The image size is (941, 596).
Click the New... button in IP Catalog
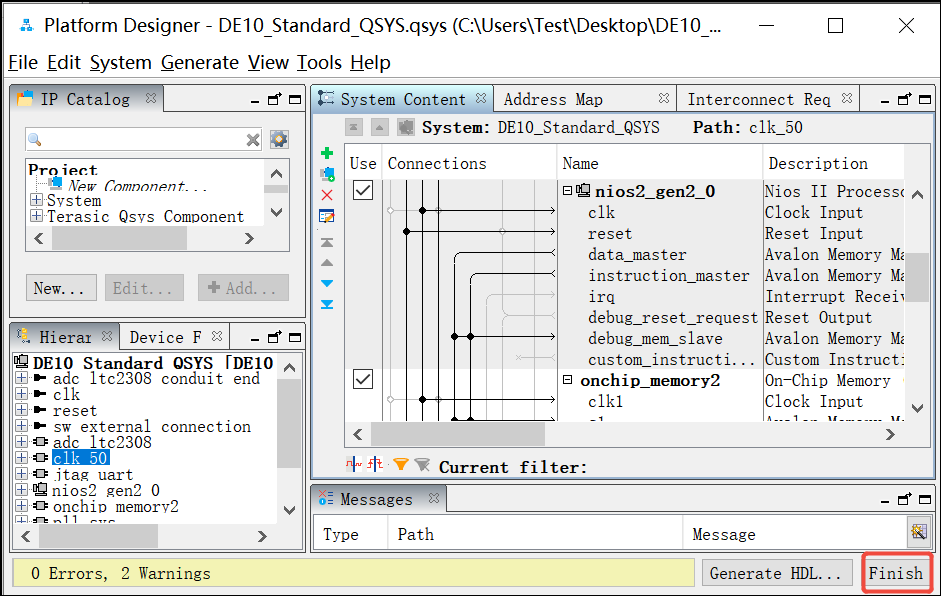(61, 287)
